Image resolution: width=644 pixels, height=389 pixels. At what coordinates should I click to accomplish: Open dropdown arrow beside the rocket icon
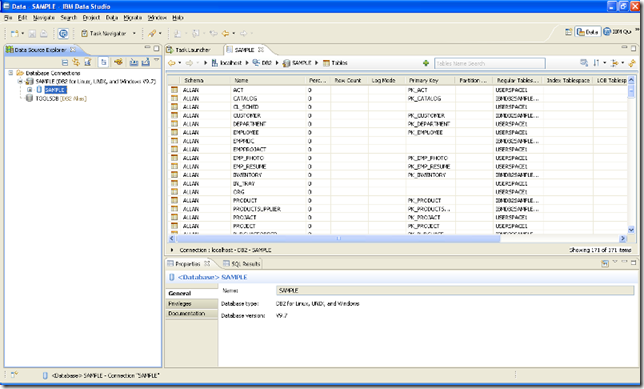tap(160, 33)
